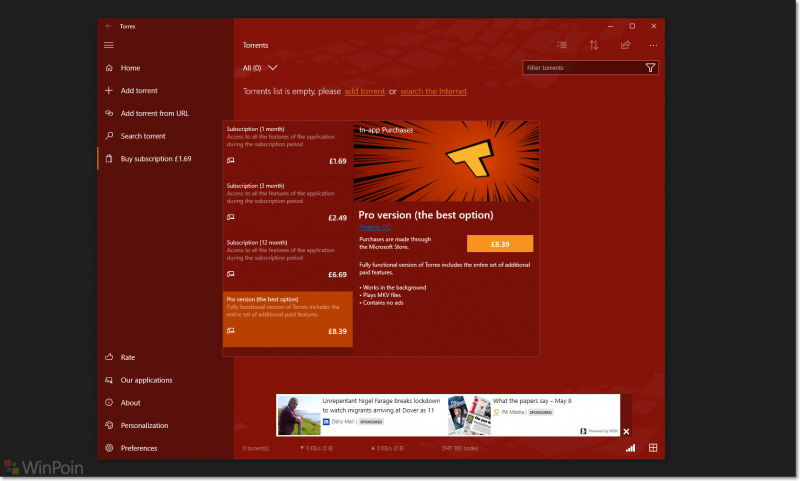800x481 pixels.
Task: Click the orange £8.39 purchase button
Action: pos(500,244)
